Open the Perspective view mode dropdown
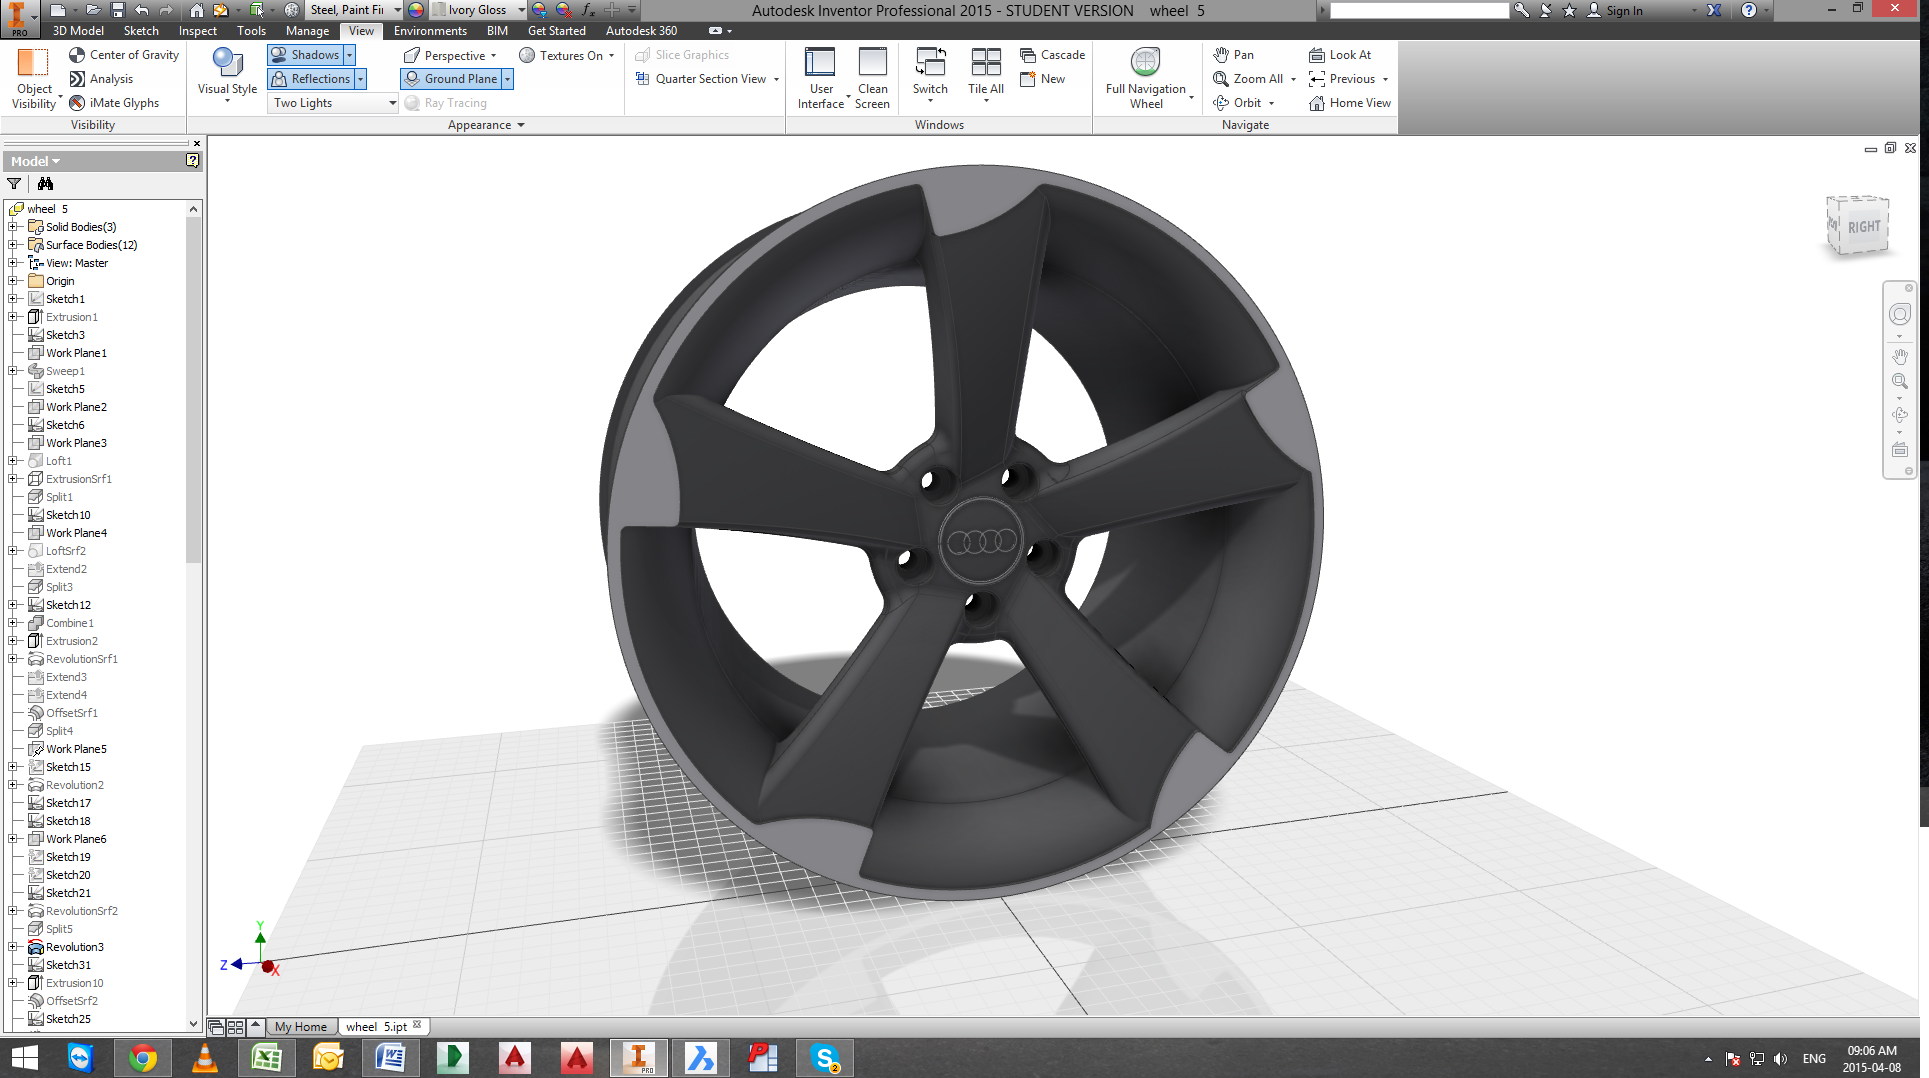This screenshot has height=1078, width=1929. tap(449, 55)
